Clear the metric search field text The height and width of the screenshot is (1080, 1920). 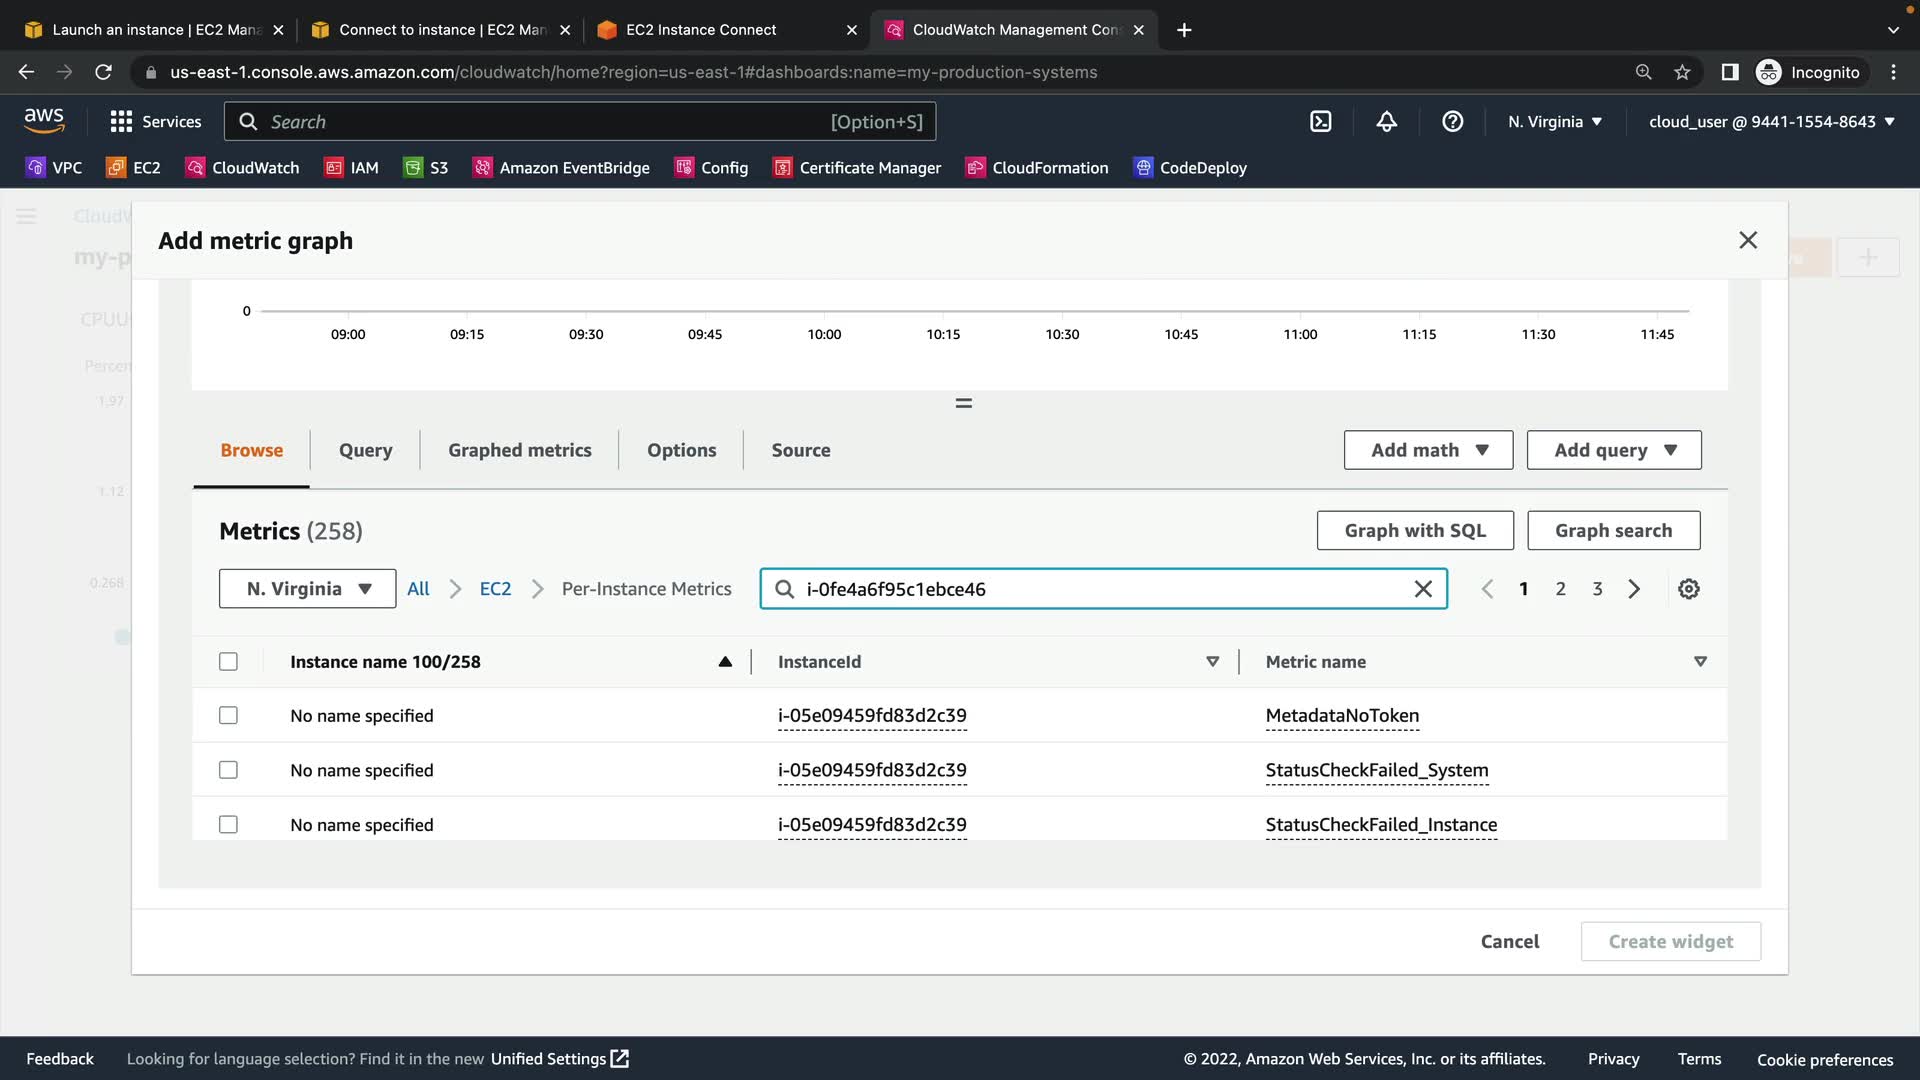pyautogui.click(x=1423, y=589)
